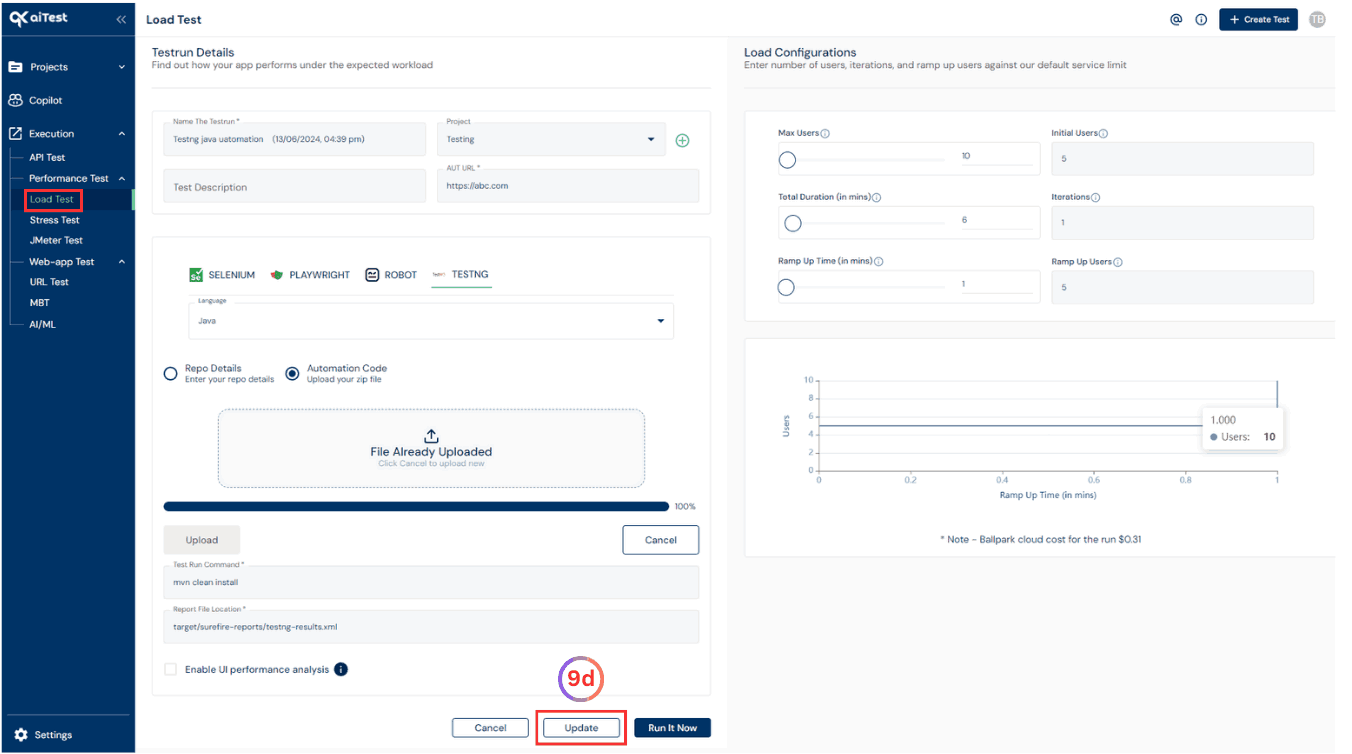The image size is (1352, 754).
Task: Open the info icon in top header
Action: tap(1201, 19)
